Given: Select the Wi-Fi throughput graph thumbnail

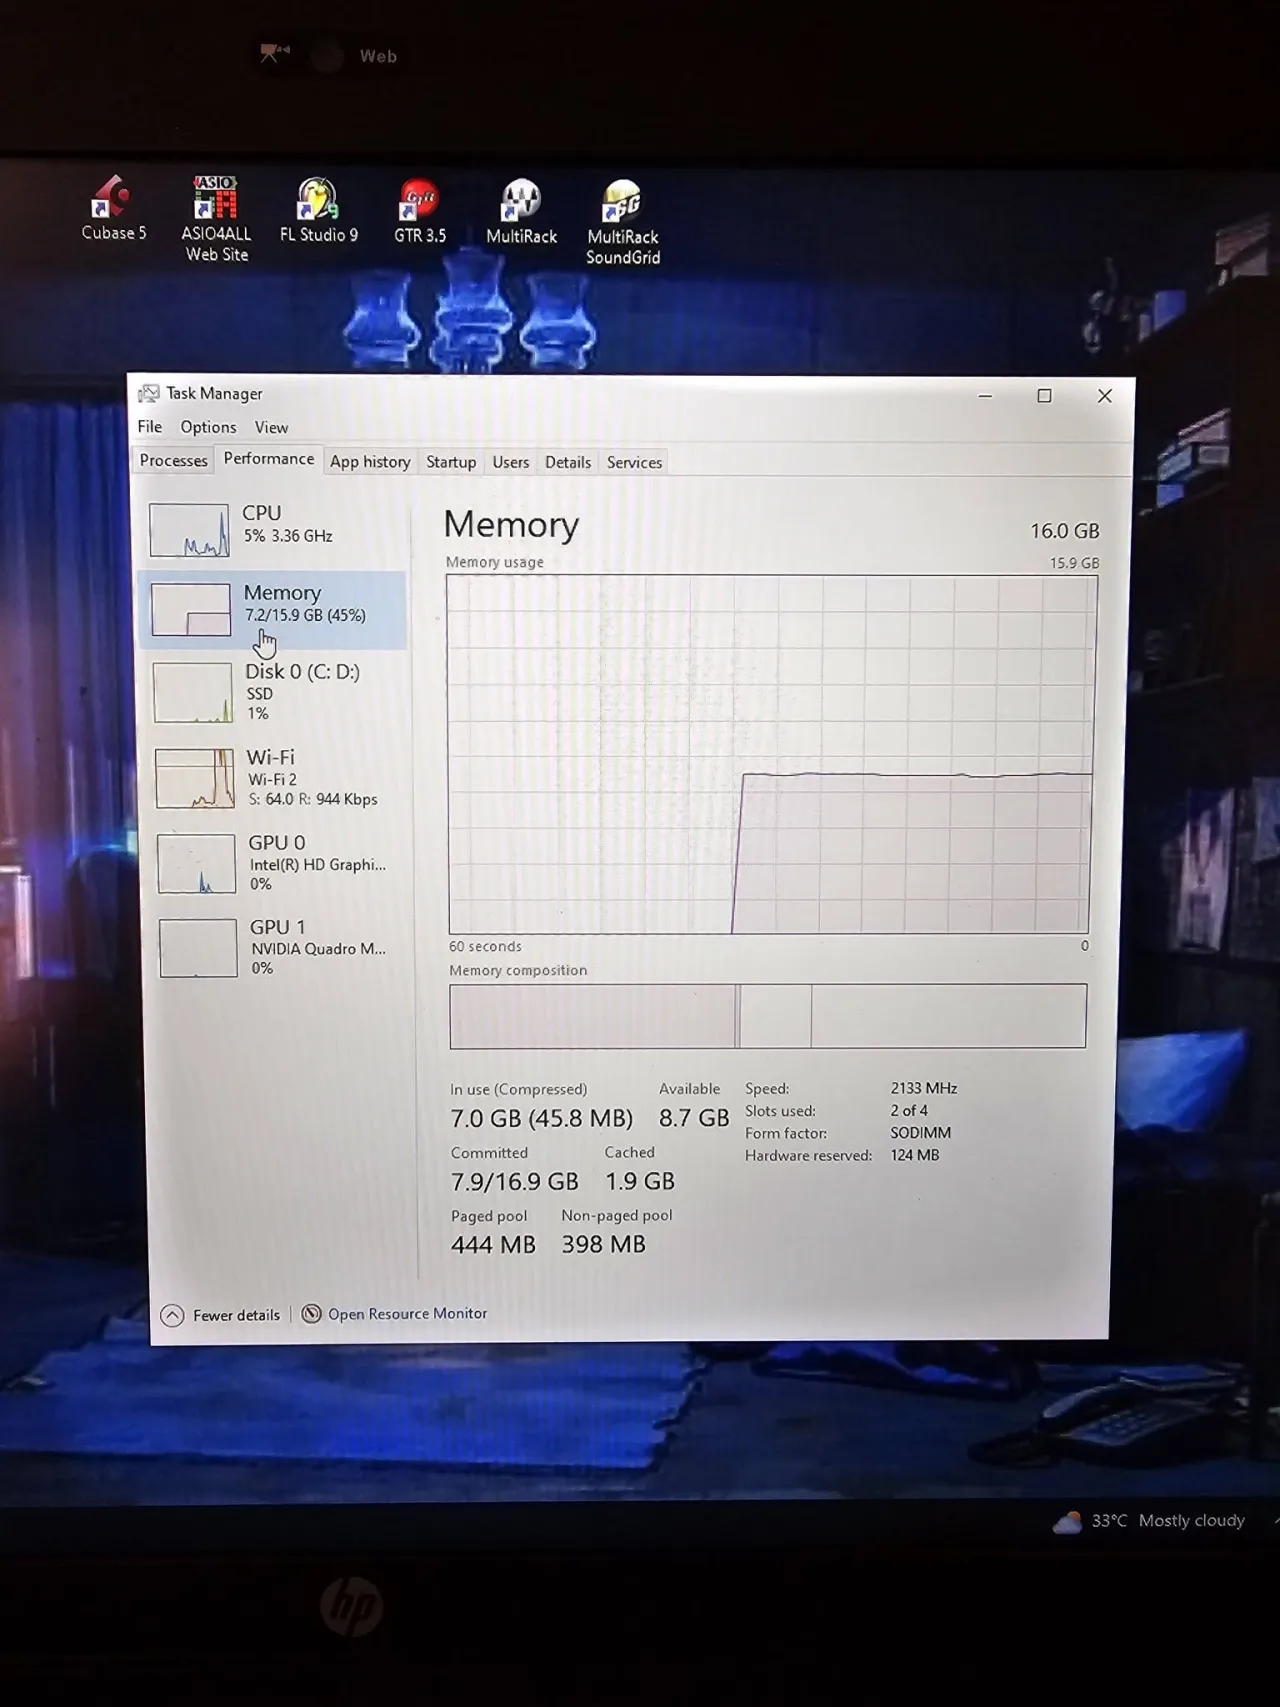Looking at the screenshot, I should coord(195,778).
